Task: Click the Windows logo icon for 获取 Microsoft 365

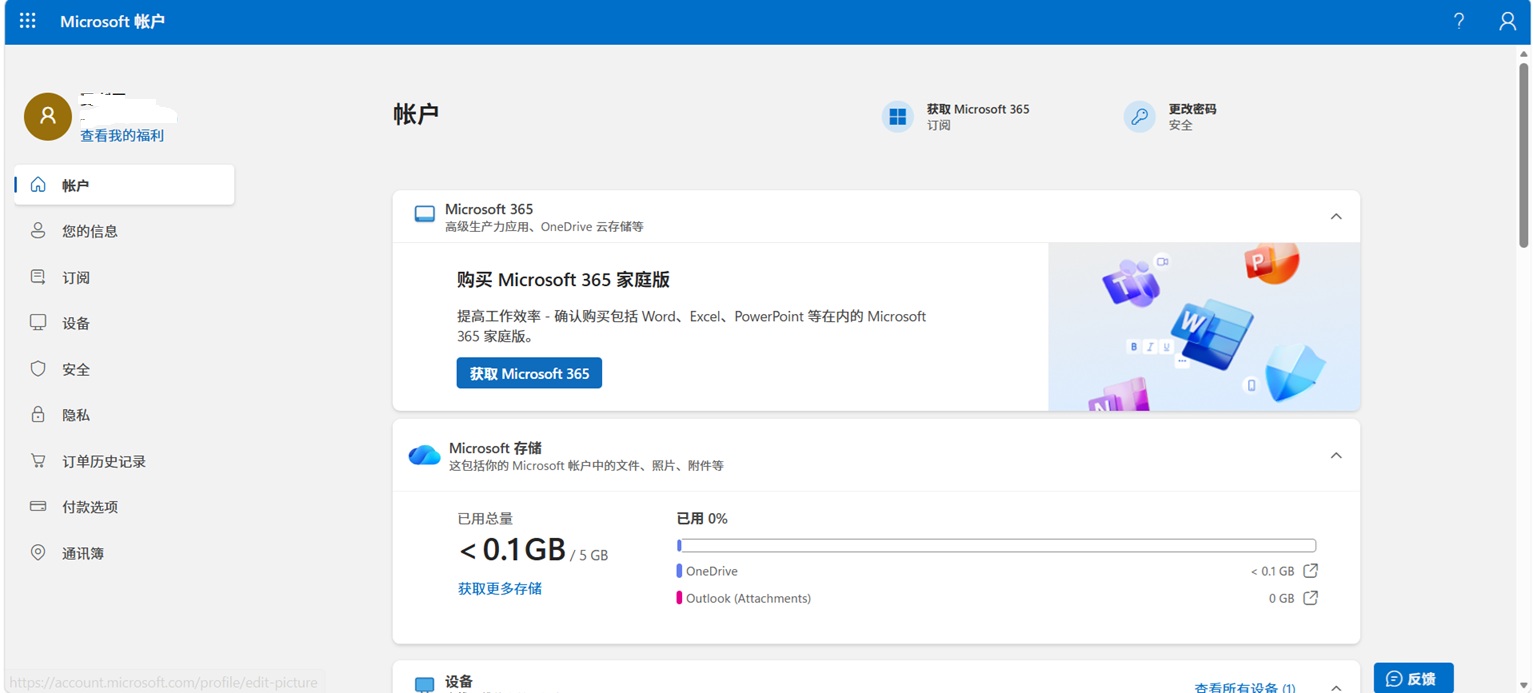Action: point(898,117)
